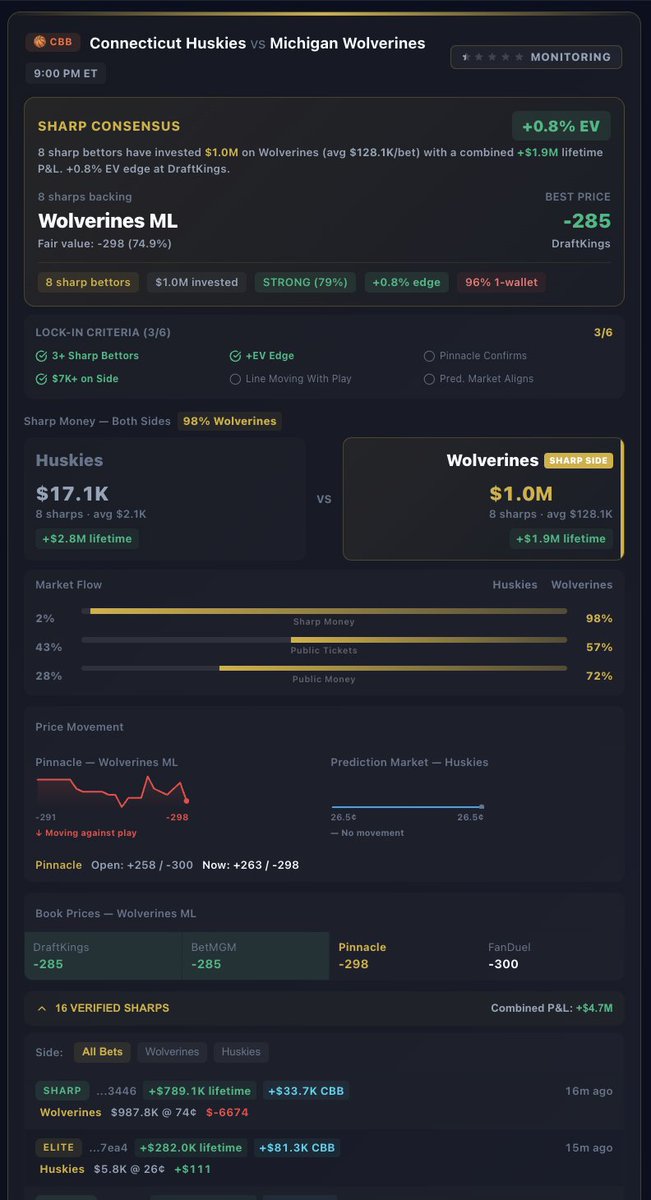Screen dimensions: 651x1200
Task: Click the star rating next to MONITORING
Action: point(492,57)
